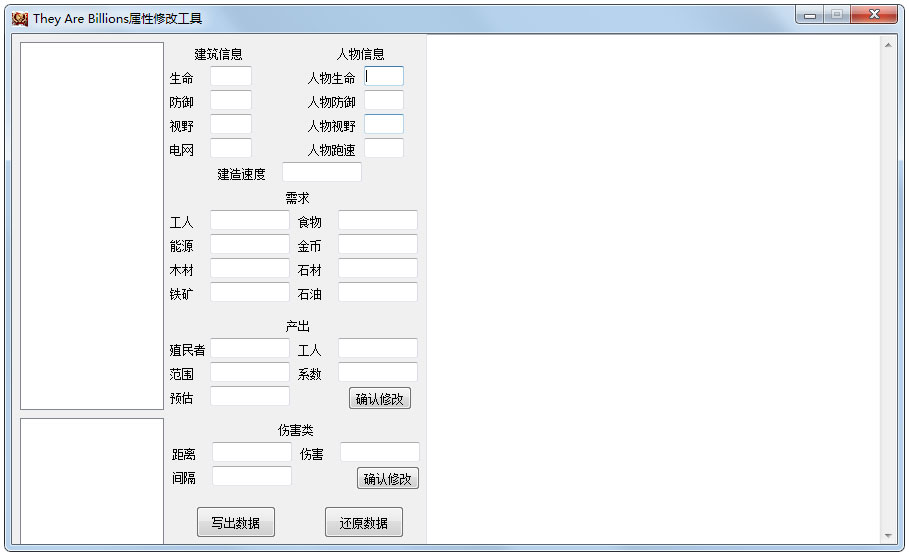The width and height of the screenshot is (909, 557).
Task: Focus the 人物跑速 text box
Action: coord(384,148)
